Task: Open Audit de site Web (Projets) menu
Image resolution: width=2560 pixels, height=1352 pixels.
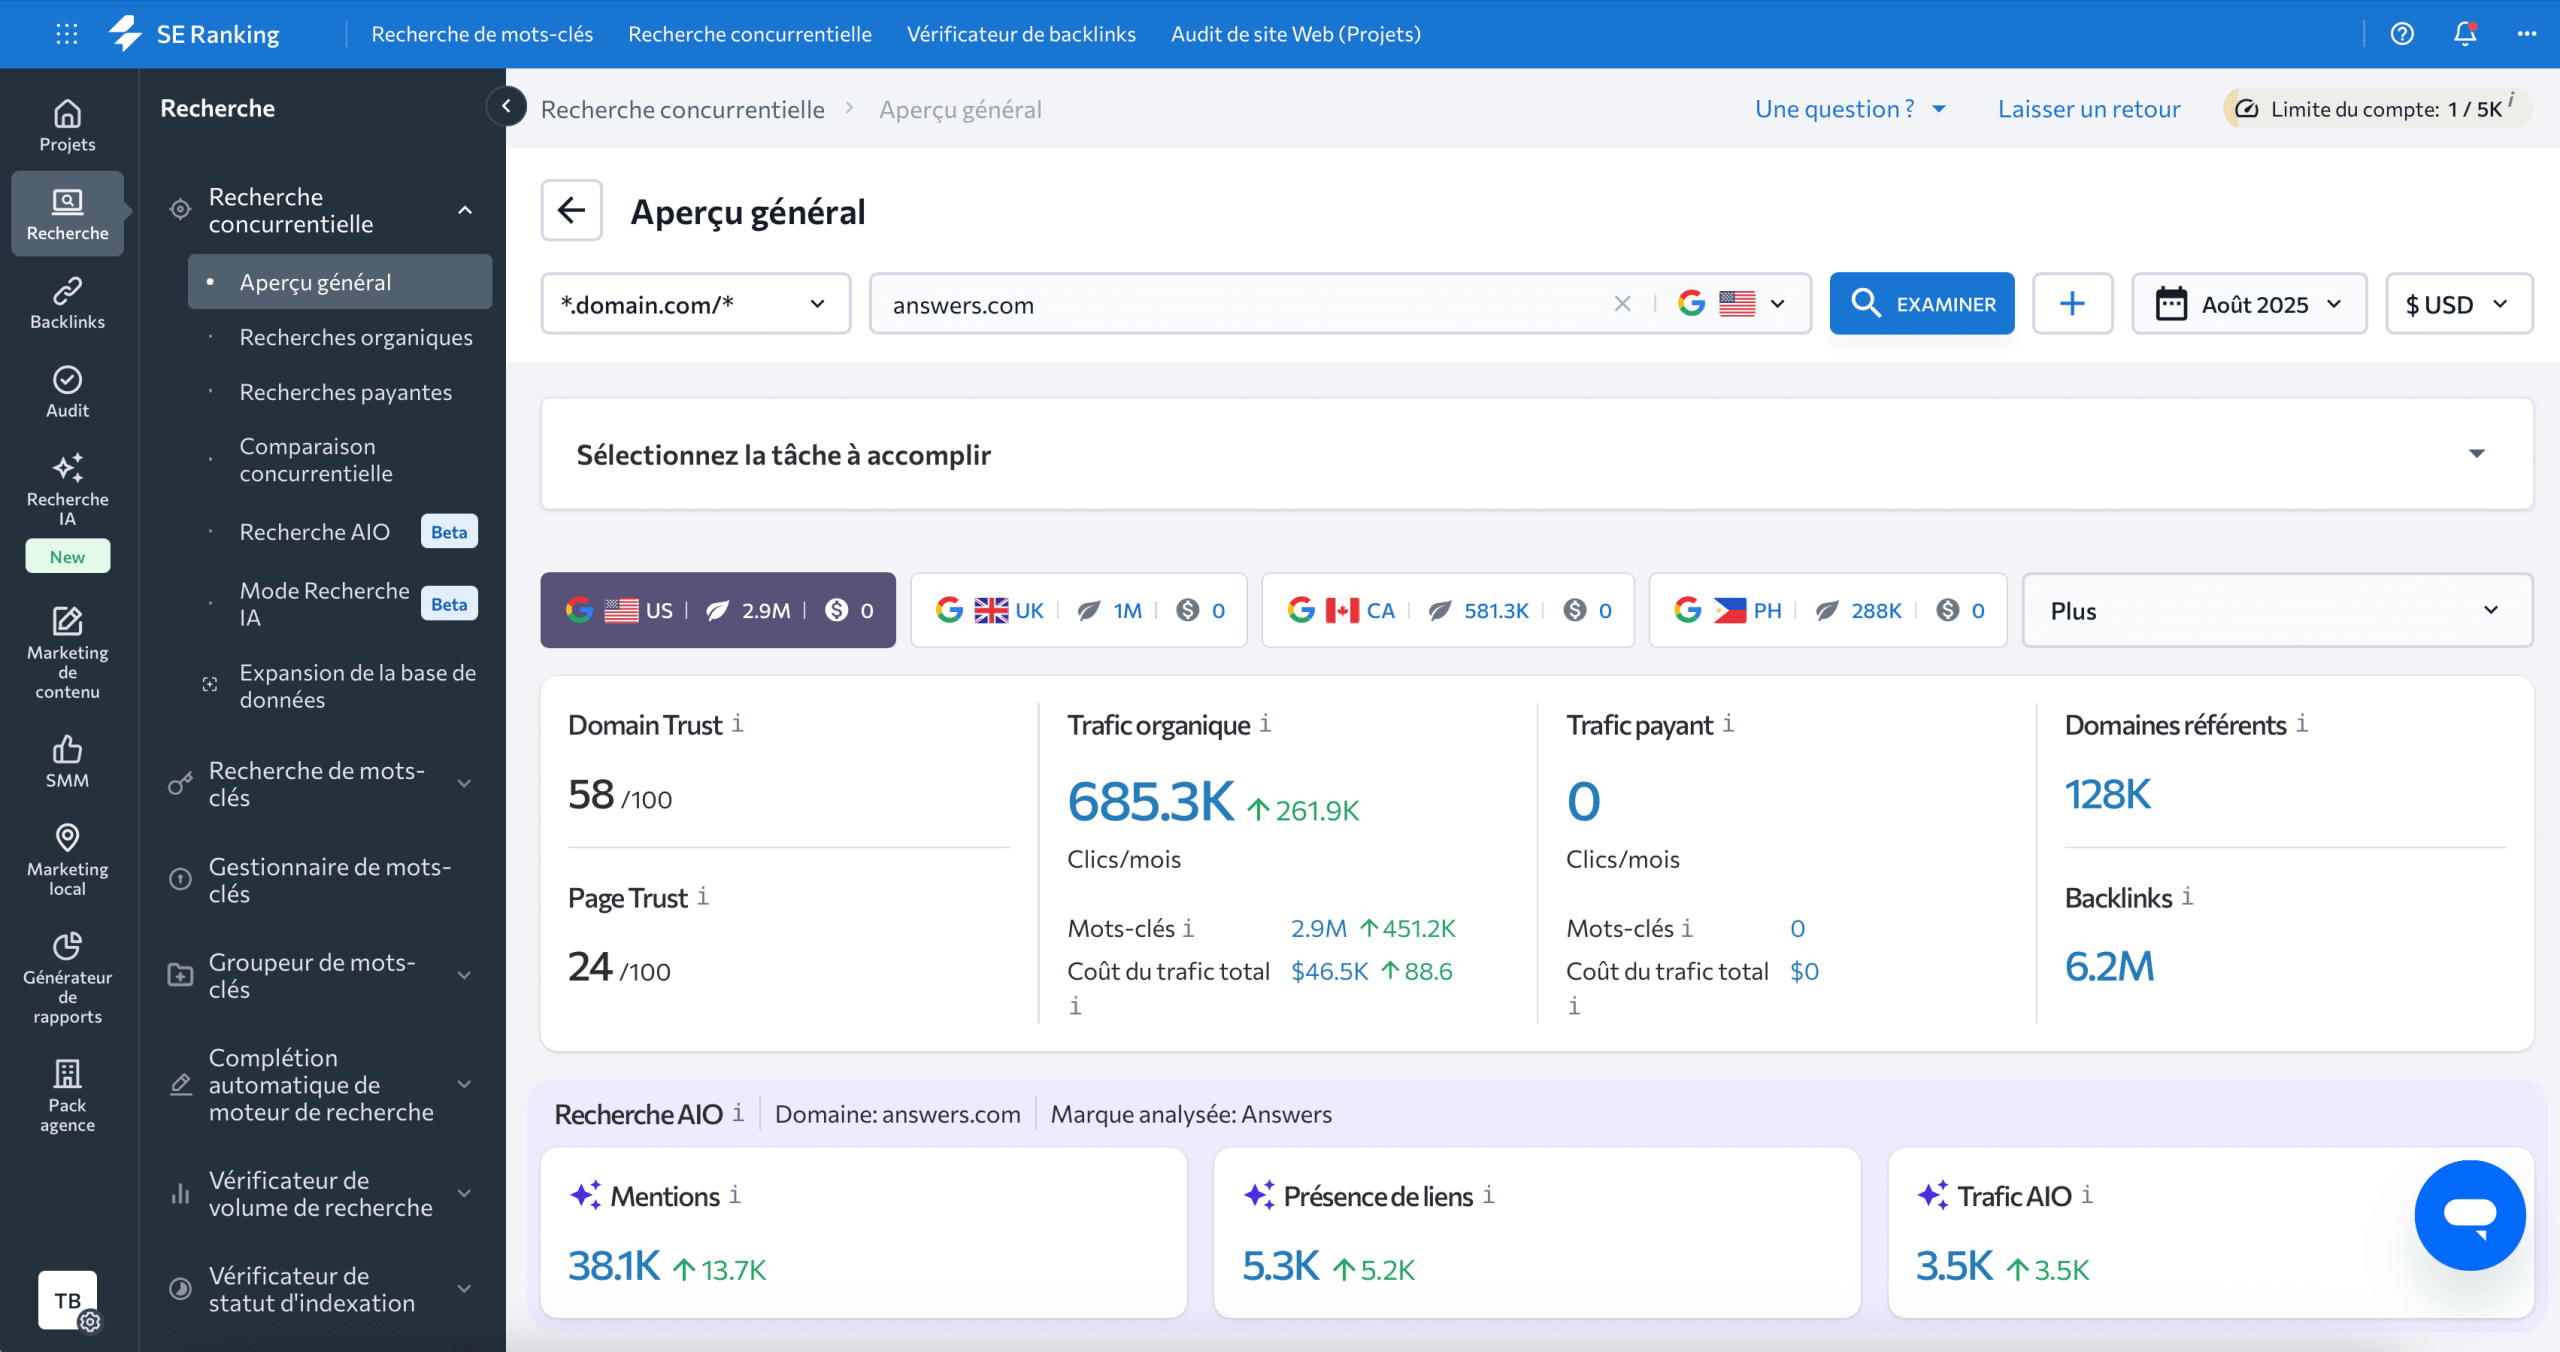Action: 1296,34
